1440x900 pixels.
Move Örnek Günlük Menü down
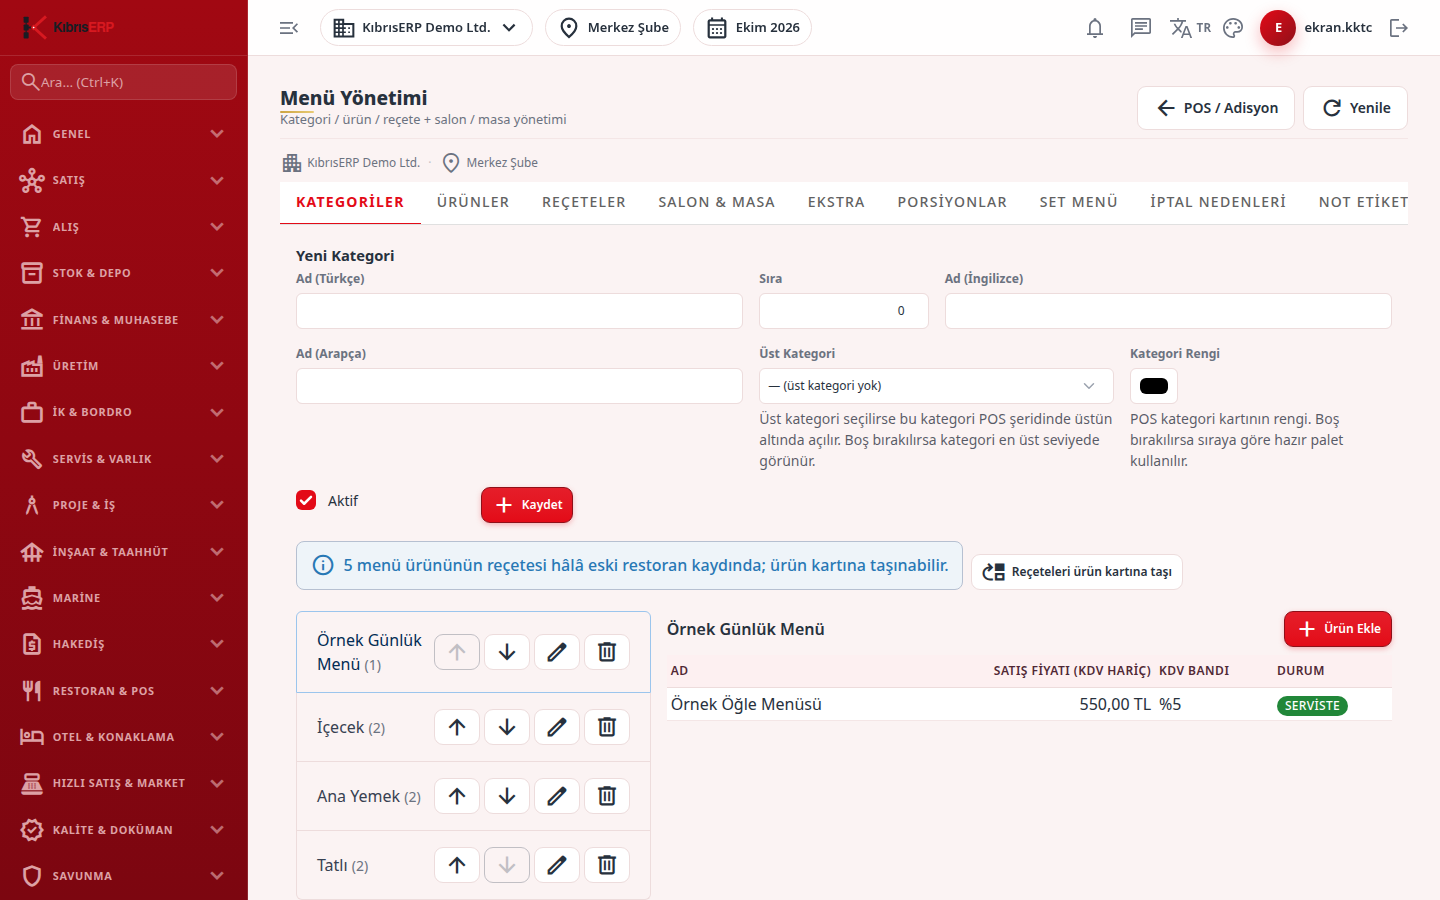507,652
